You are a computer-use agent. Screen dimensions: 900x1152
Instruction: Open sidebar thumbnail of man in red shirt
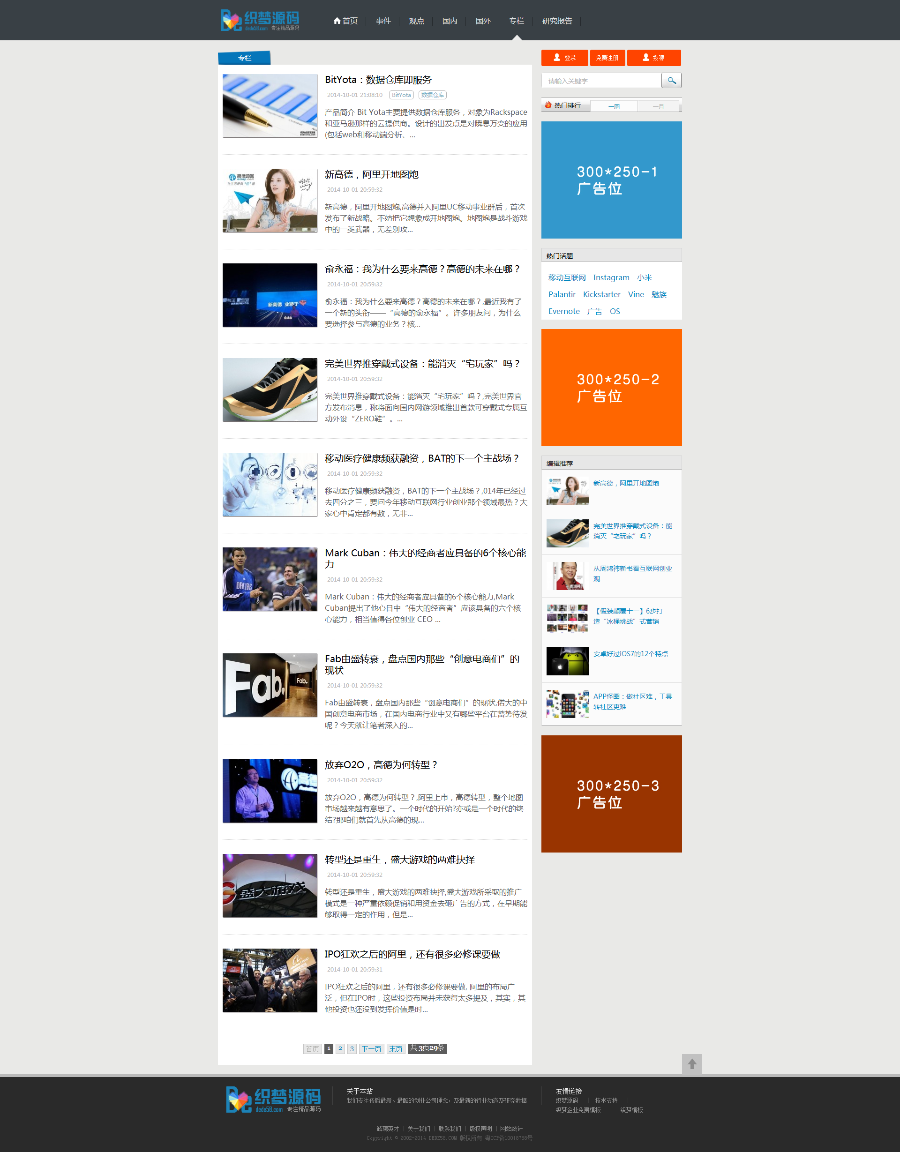[x=567, y=576]
